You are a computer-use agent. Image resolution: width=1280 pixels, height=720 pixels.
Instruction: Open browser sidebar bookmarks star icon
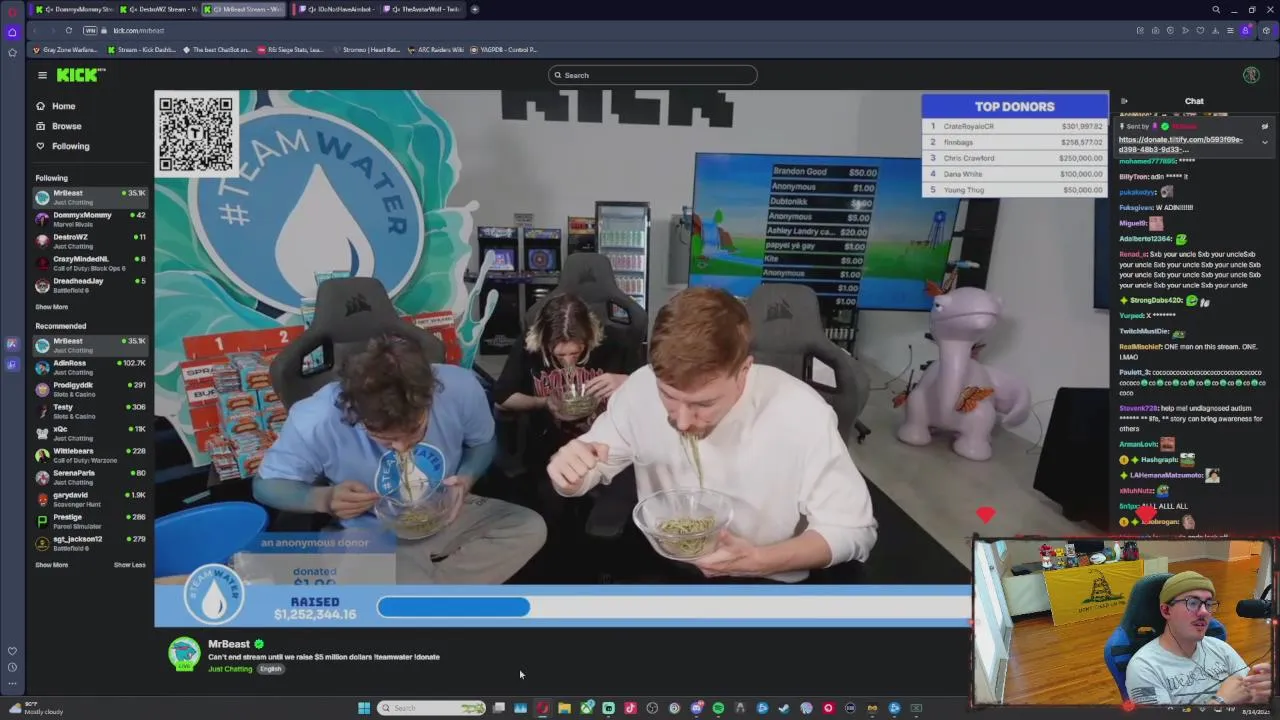[x=12, y=52]
